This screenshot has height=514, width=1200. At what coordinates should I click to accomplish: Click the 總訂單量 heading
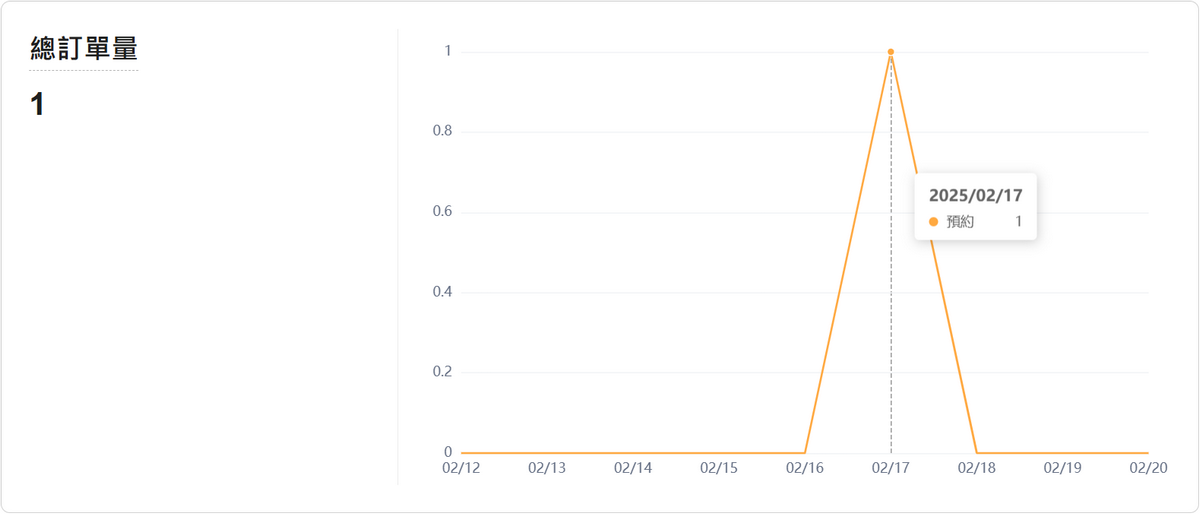click(83, 49)
